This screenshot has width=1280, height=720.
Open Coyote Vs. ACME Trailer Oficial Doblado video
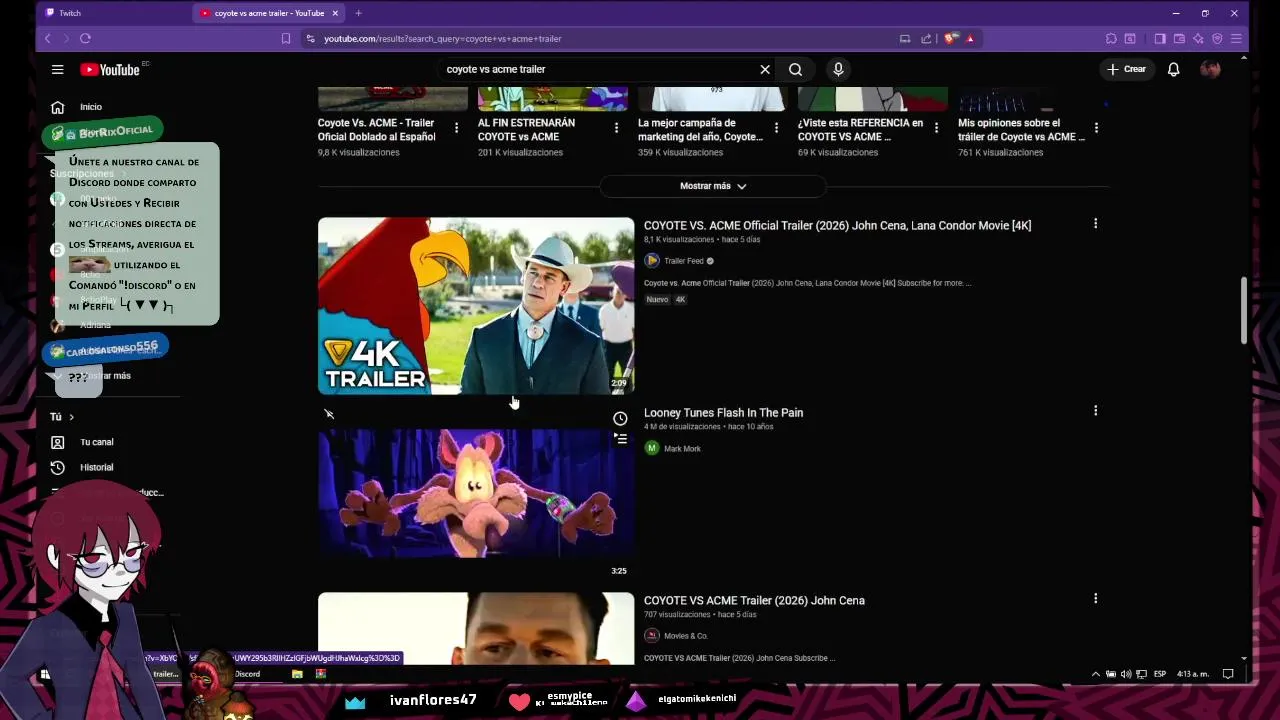click(x=377, y=129)
